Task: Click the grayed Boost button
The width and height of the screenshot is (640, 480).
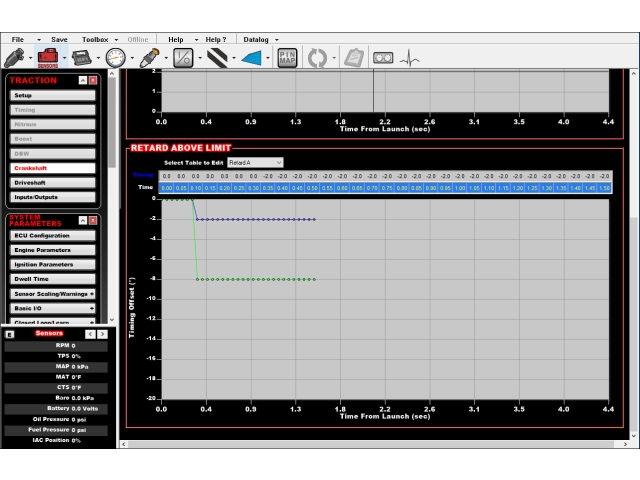Action: 53,139
